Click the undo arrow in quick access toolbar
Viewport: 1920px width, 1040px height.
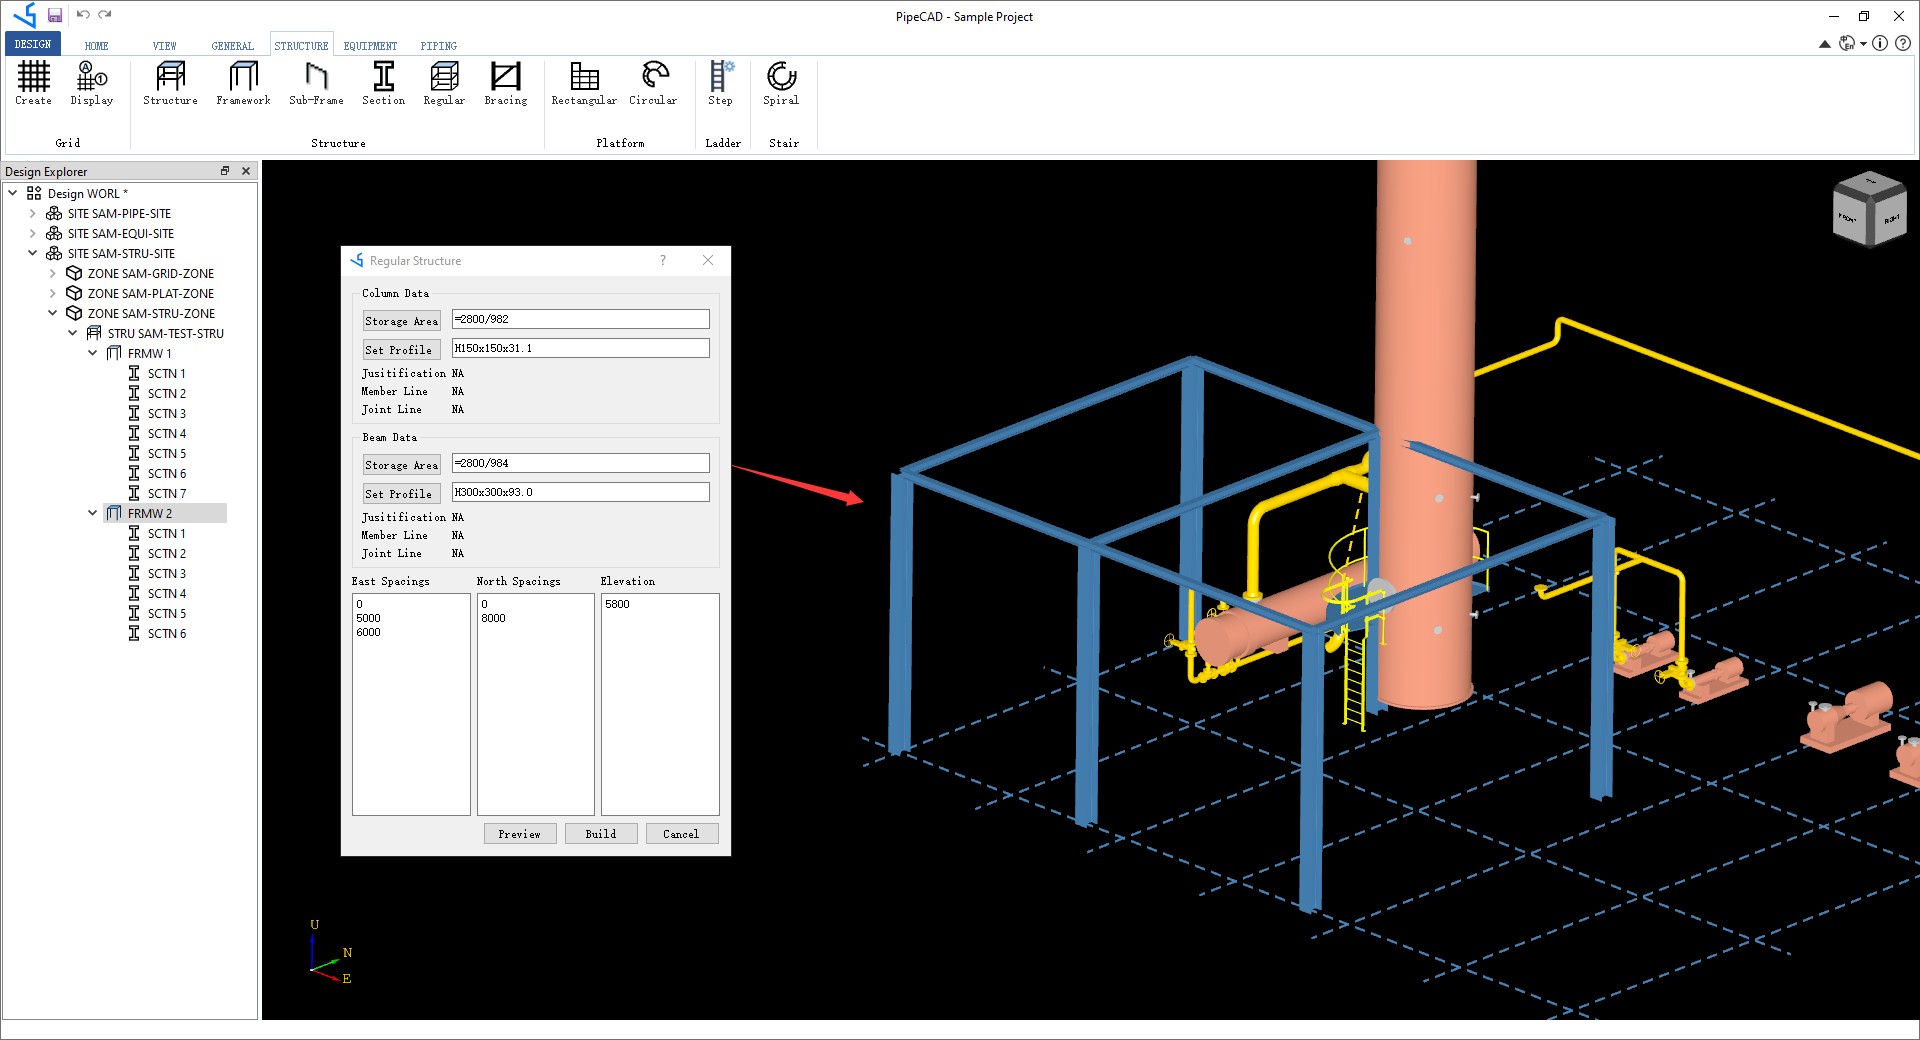[85, 15]
